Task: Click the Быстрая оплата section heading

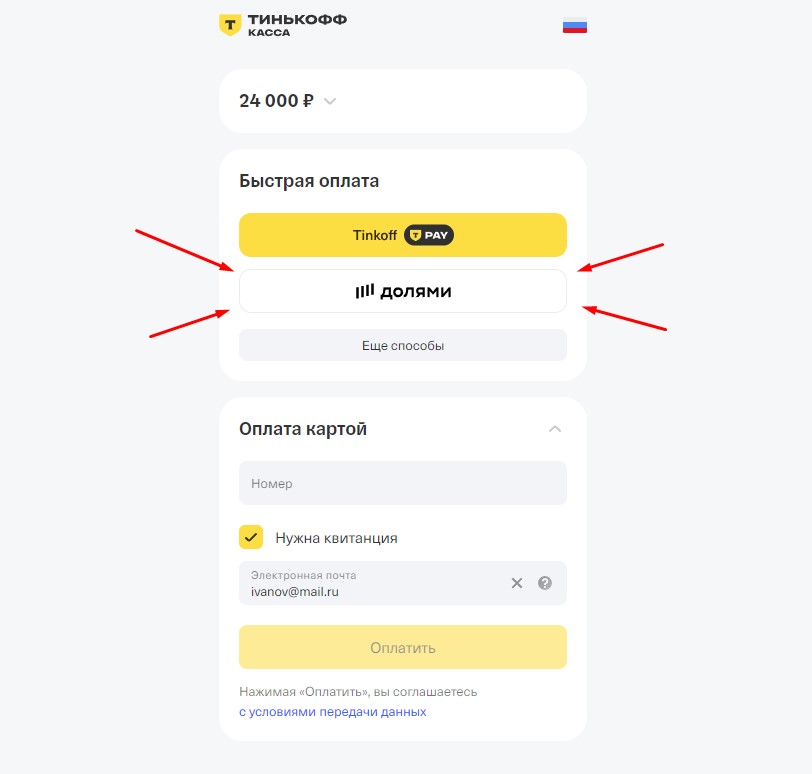Action: pyautogui.click(x=309, y=181)
